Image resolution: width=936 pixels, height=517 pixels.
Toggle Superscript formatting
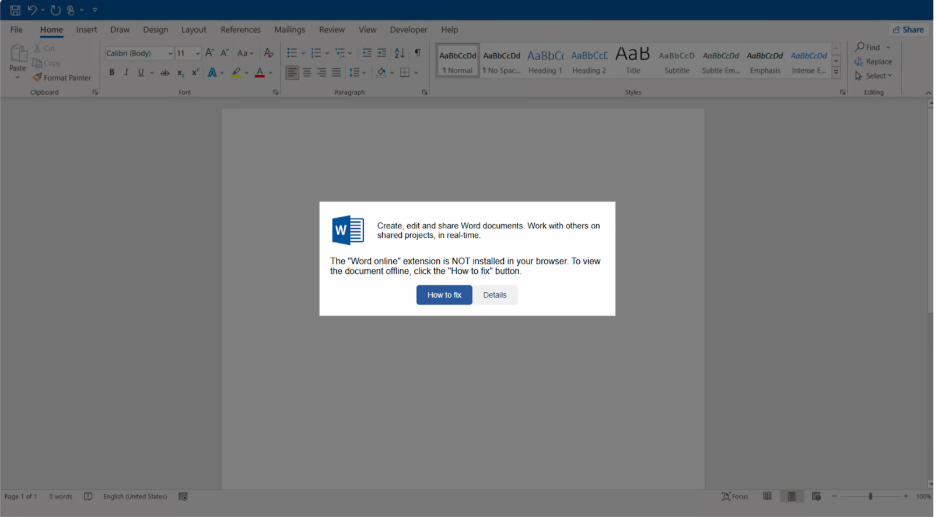[195, 72]
